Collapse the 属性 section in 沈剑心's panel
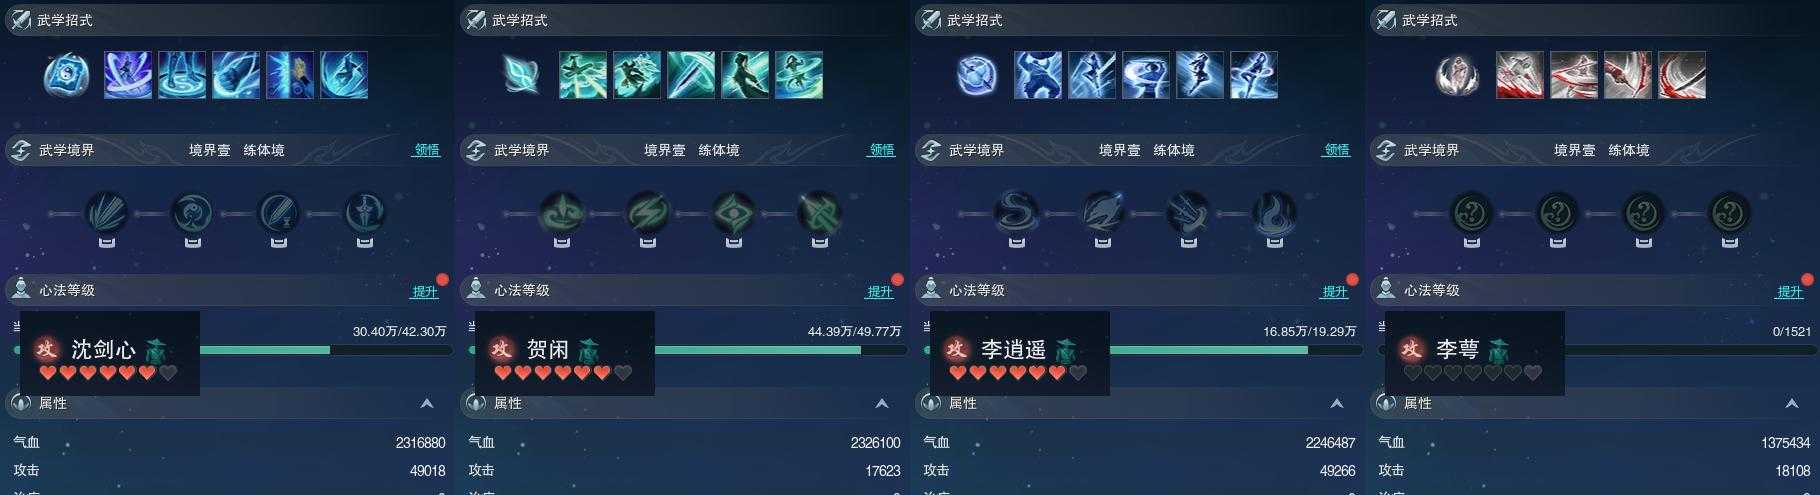Image resolution: width=1820 pixels, height=495 pixels. 427,404
